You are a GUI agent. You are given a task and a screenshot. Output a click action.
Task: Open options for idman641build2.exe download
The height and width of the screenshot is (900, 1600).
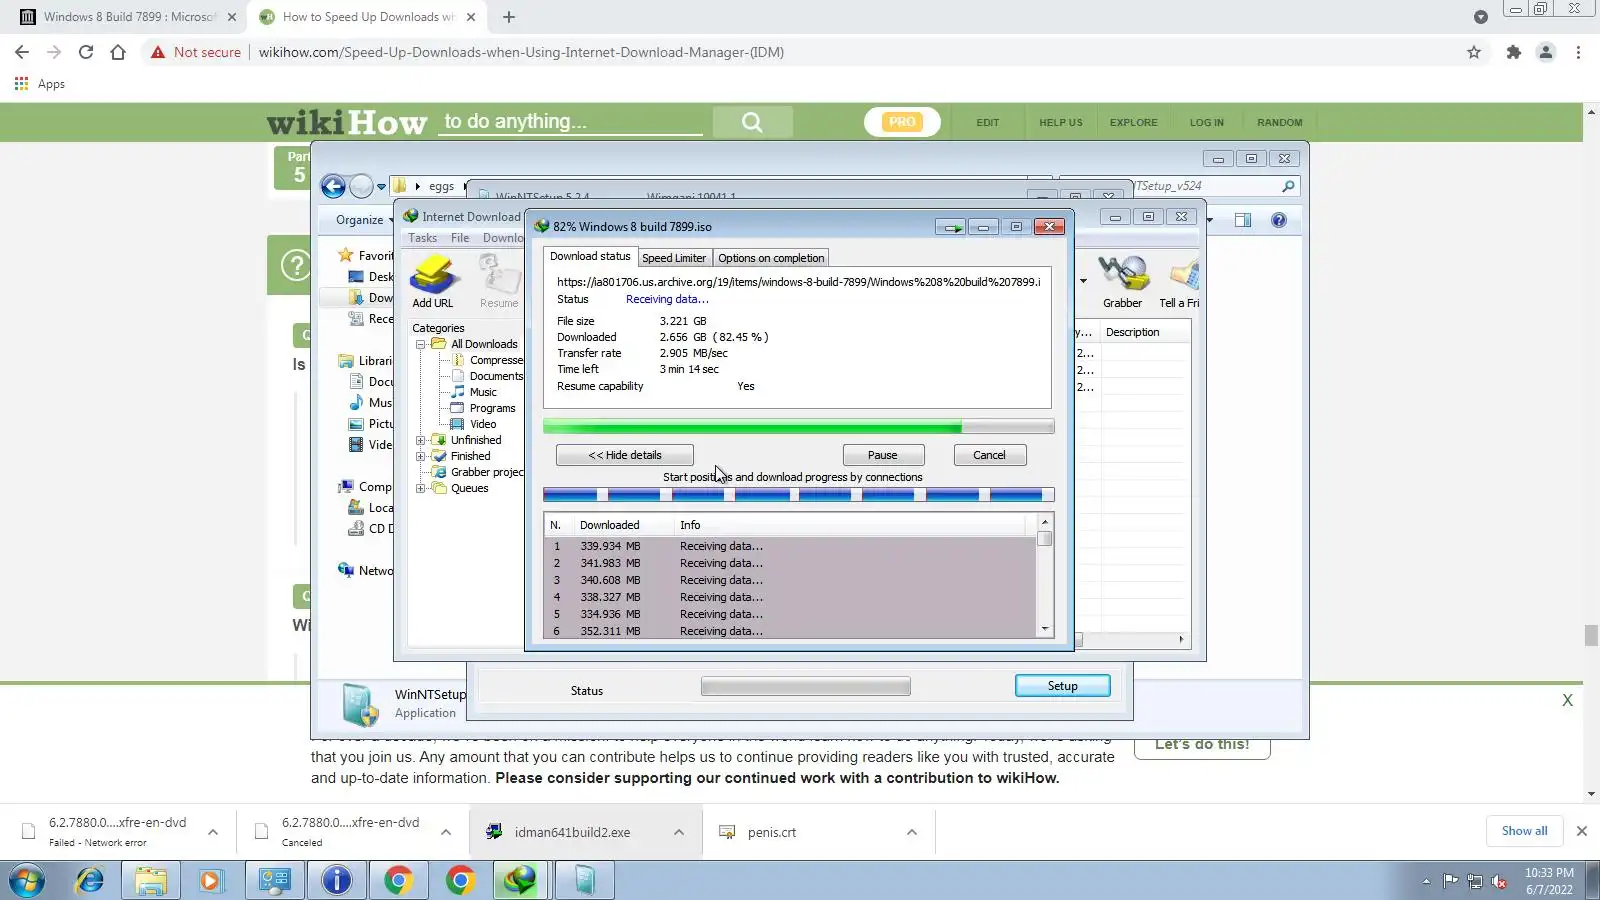pos(679,832)
